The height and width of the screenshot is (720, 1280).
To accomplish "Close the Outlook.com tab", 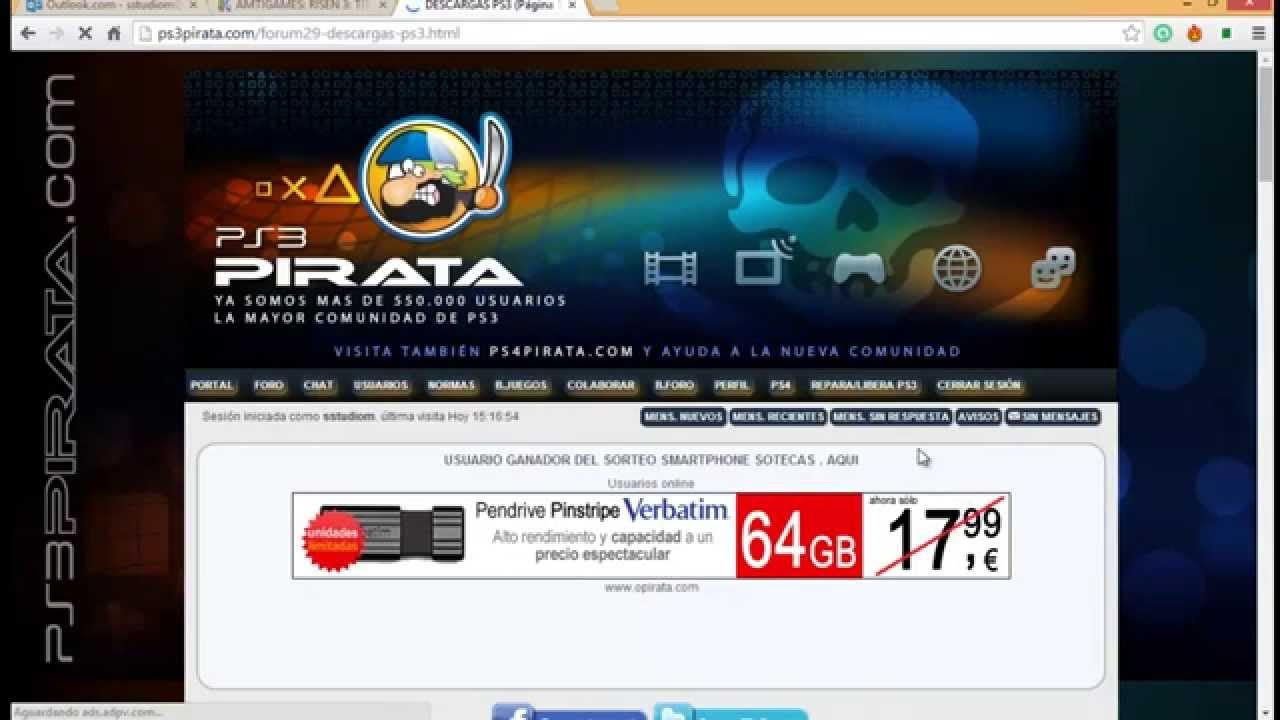I will (193, 6).
